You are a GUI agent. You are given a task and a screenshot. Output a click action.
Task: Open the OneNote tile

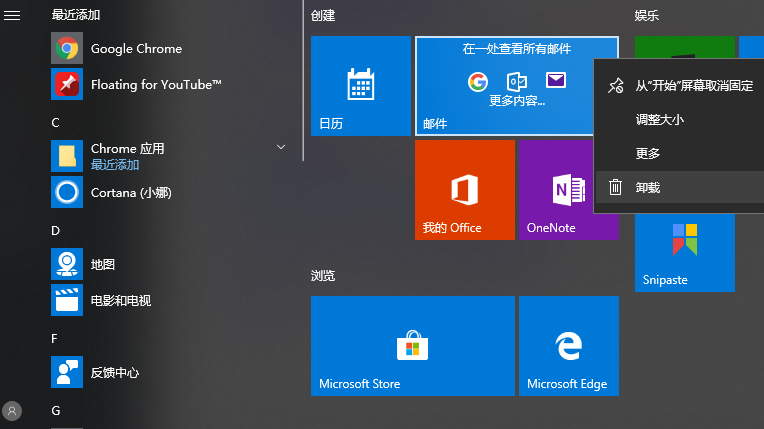point(556,190)
